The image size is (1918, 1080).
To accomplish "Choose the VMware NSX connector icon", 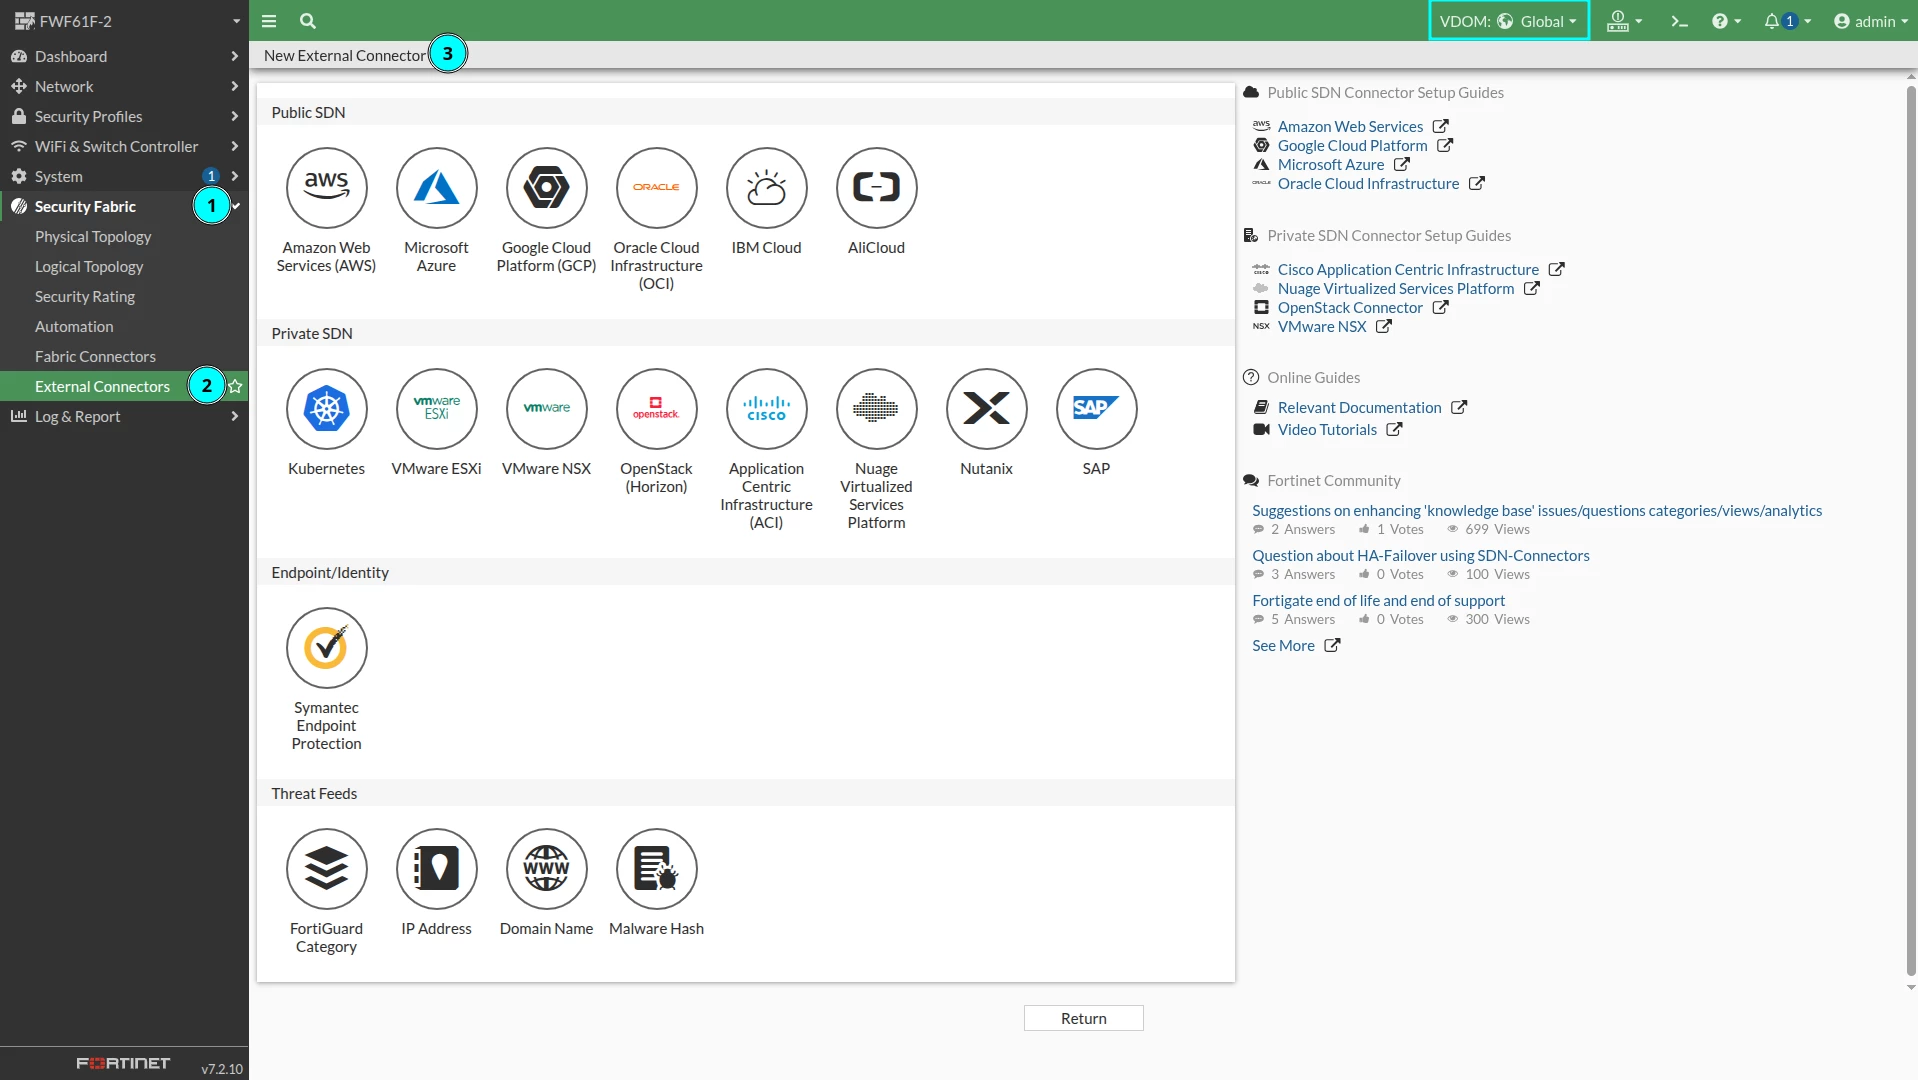I will [x=546, y=409].
